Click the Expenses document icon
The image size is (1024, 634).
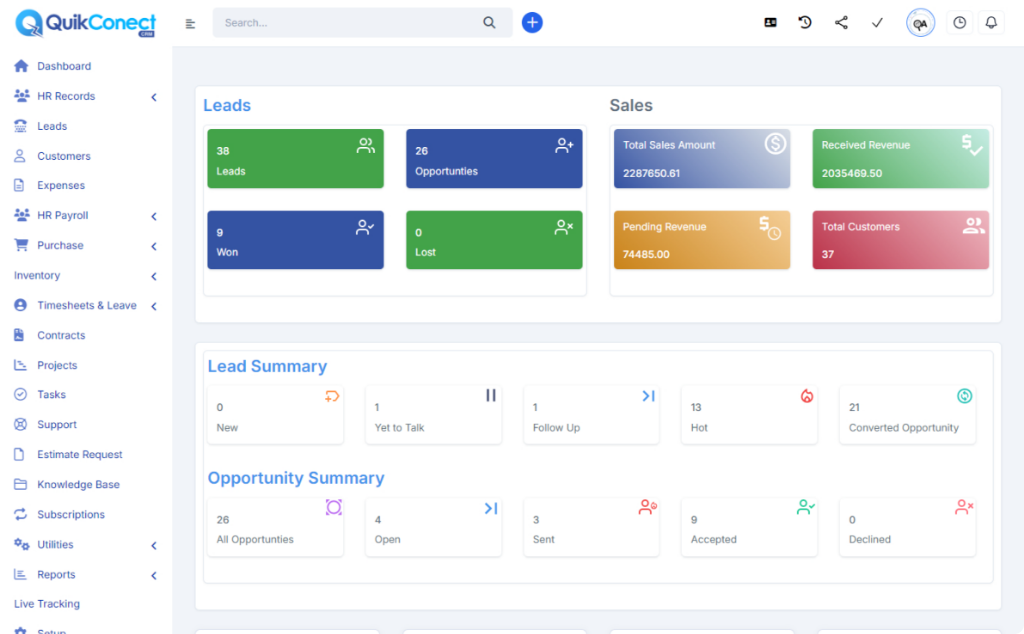click(x=20, y=185)
